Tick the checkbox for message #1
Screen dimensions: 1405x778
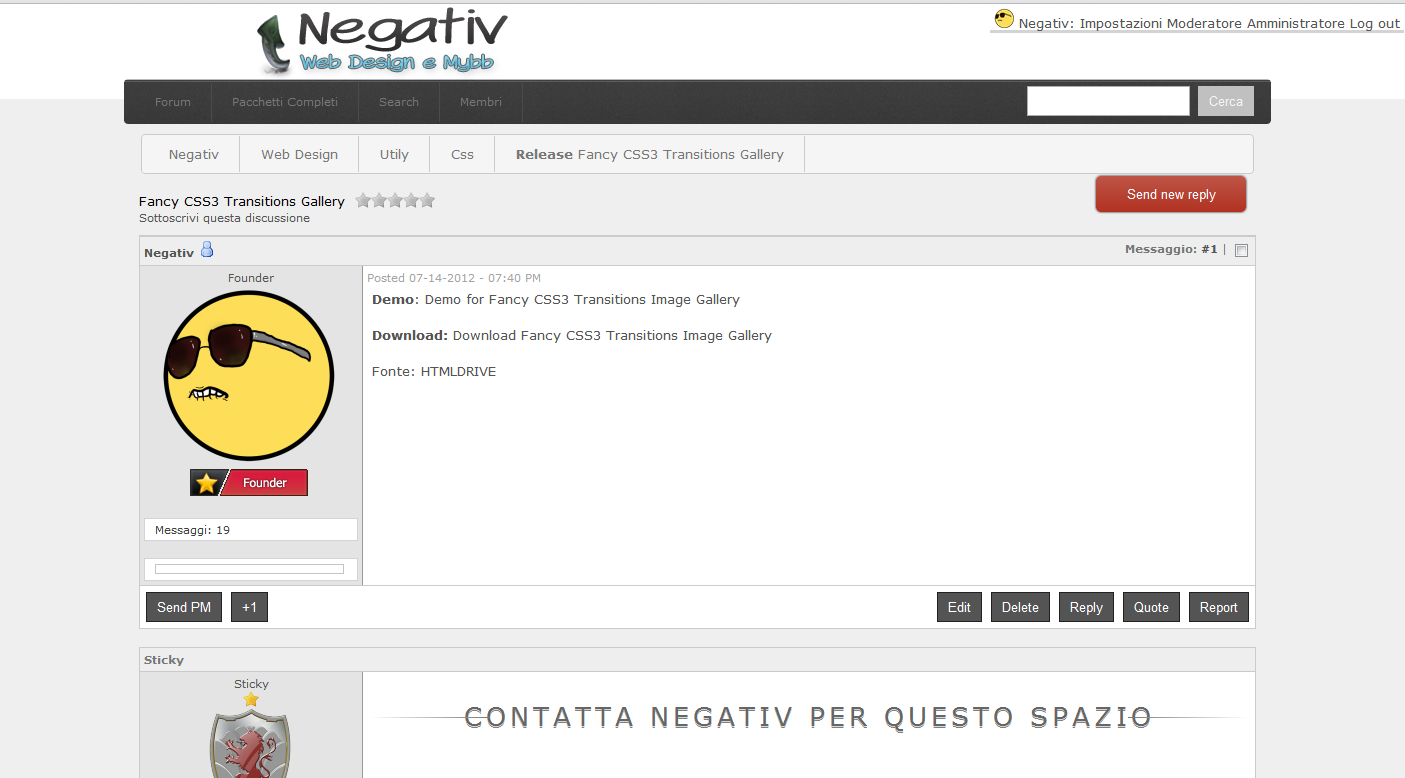(x=1241, y=251)
